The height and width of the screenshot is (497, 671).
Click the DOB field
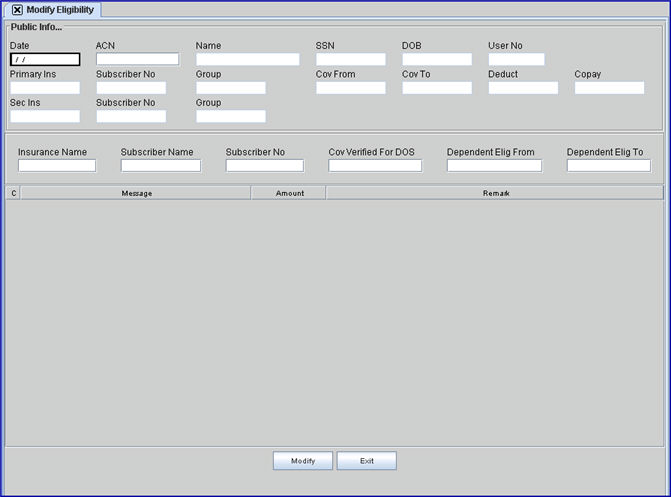click(437, 59)
